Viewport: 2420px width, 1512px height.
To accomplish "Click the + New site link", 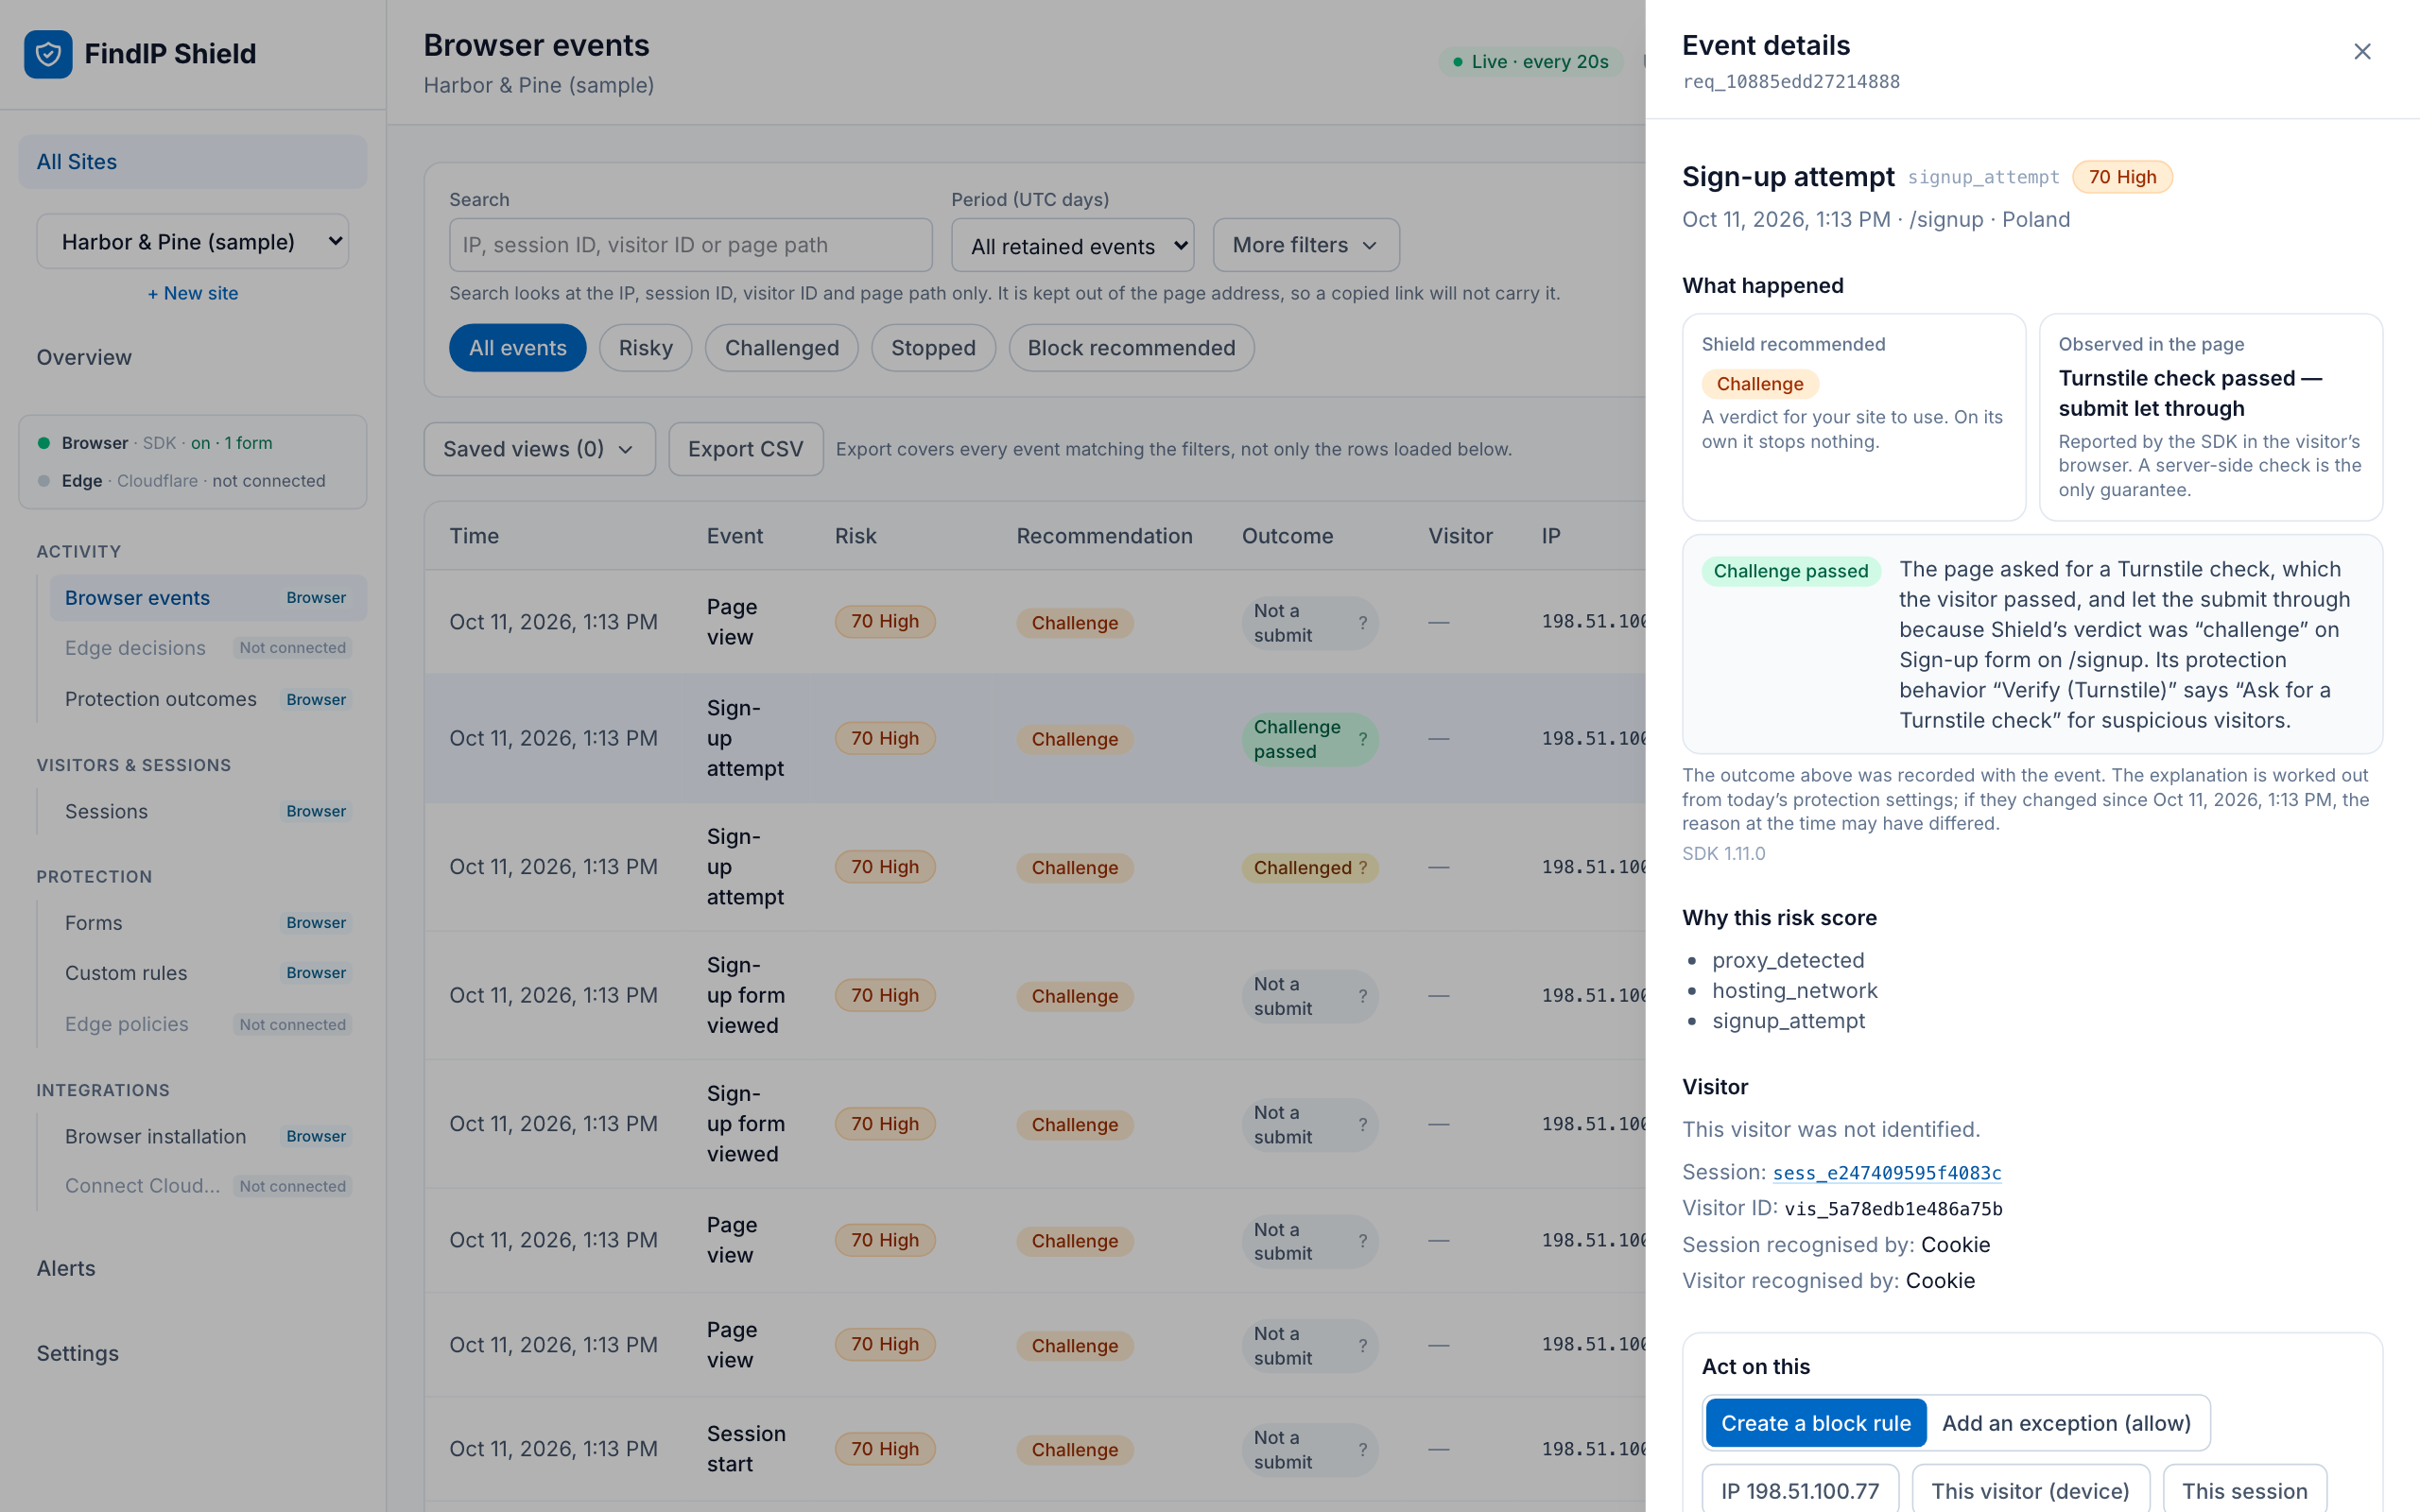I will pos(193,293).
